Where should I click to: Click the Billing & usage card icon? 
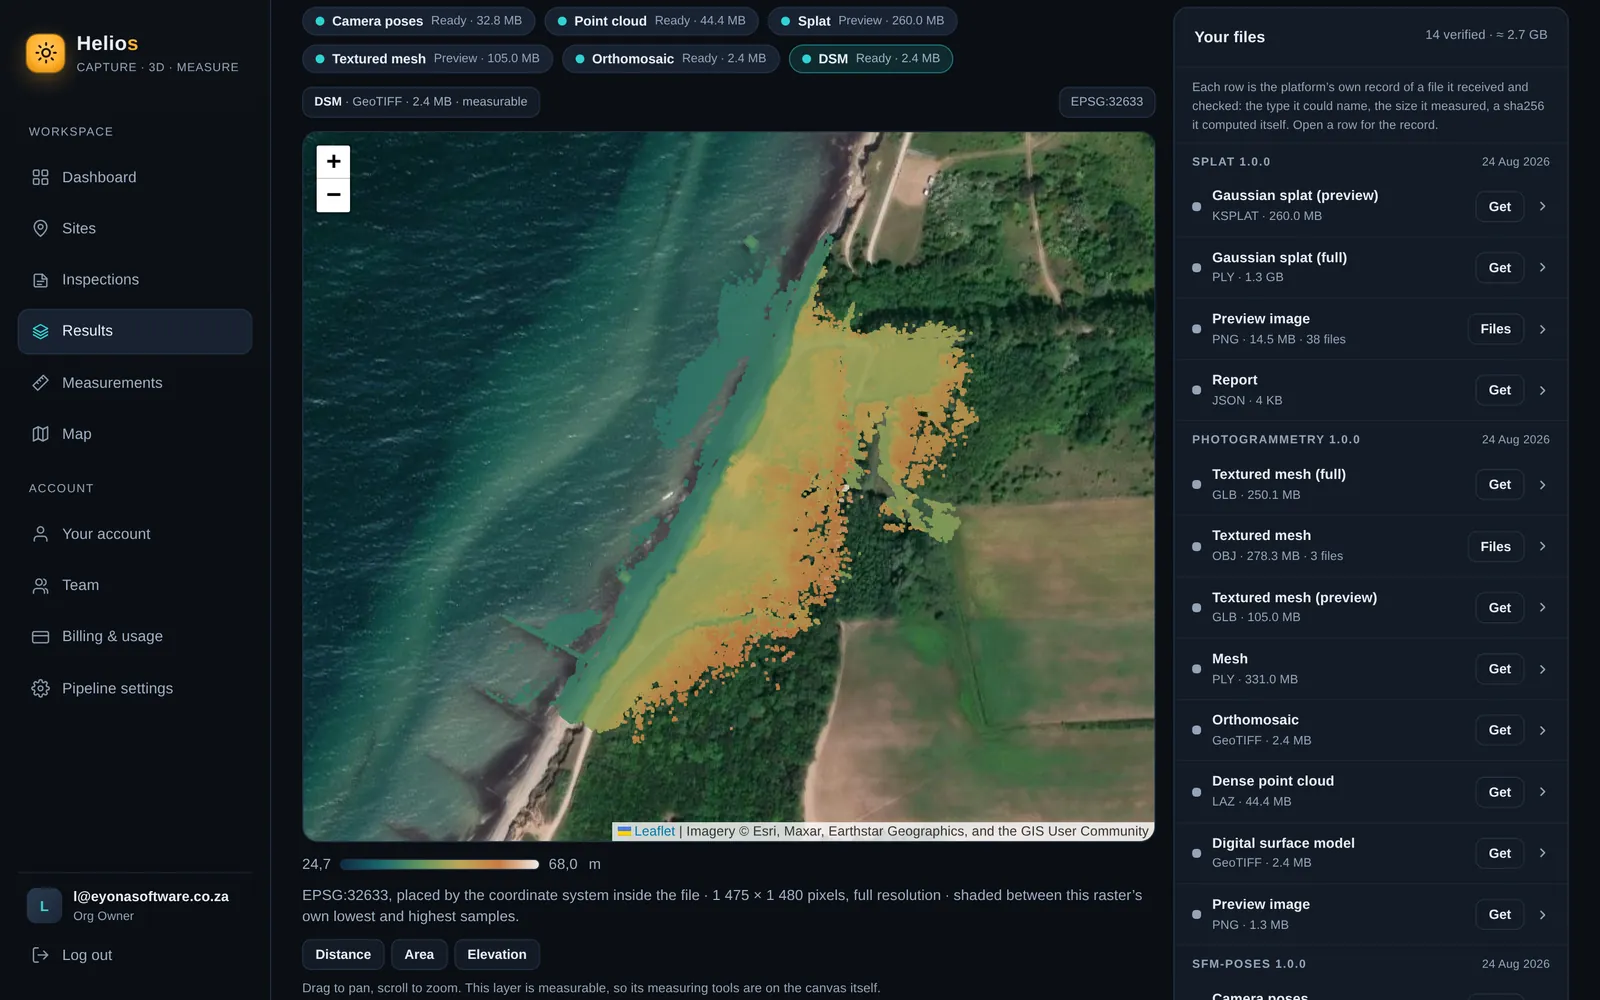(x=40, y=637)
